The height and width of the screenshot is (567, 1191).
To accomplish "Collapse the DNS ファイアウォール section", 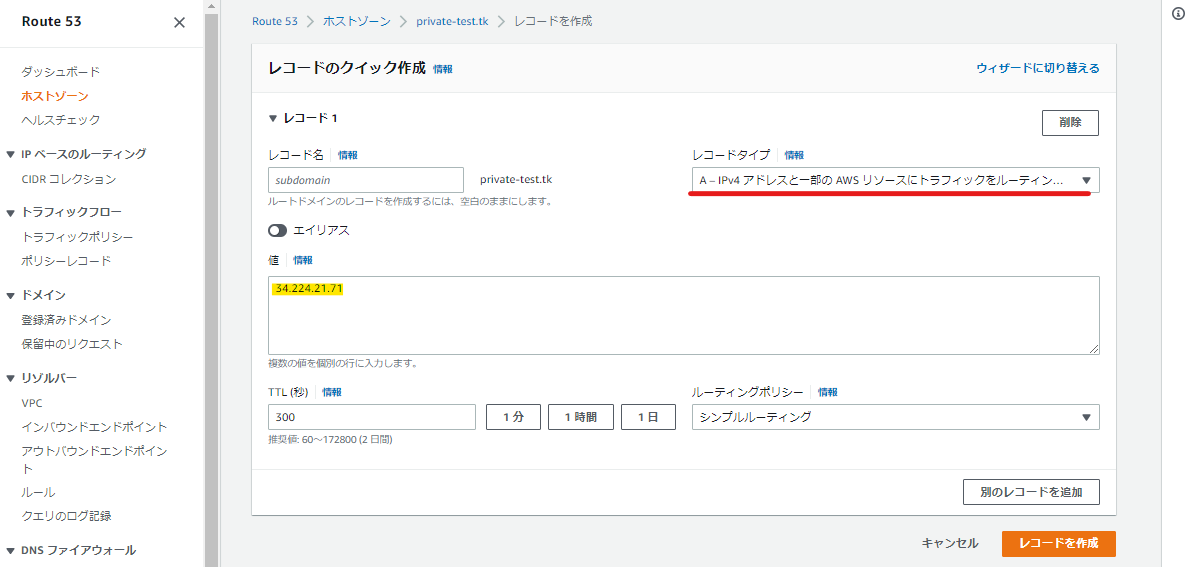I will pos(11,550).
